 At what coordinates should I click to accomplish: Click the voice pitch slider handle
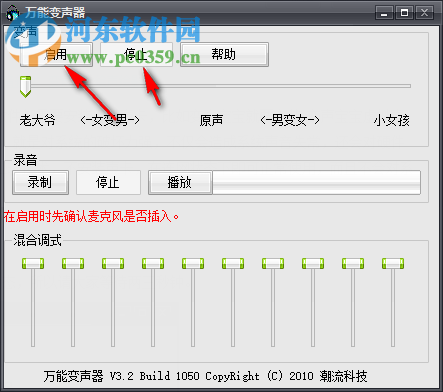(x=25, y=87)
